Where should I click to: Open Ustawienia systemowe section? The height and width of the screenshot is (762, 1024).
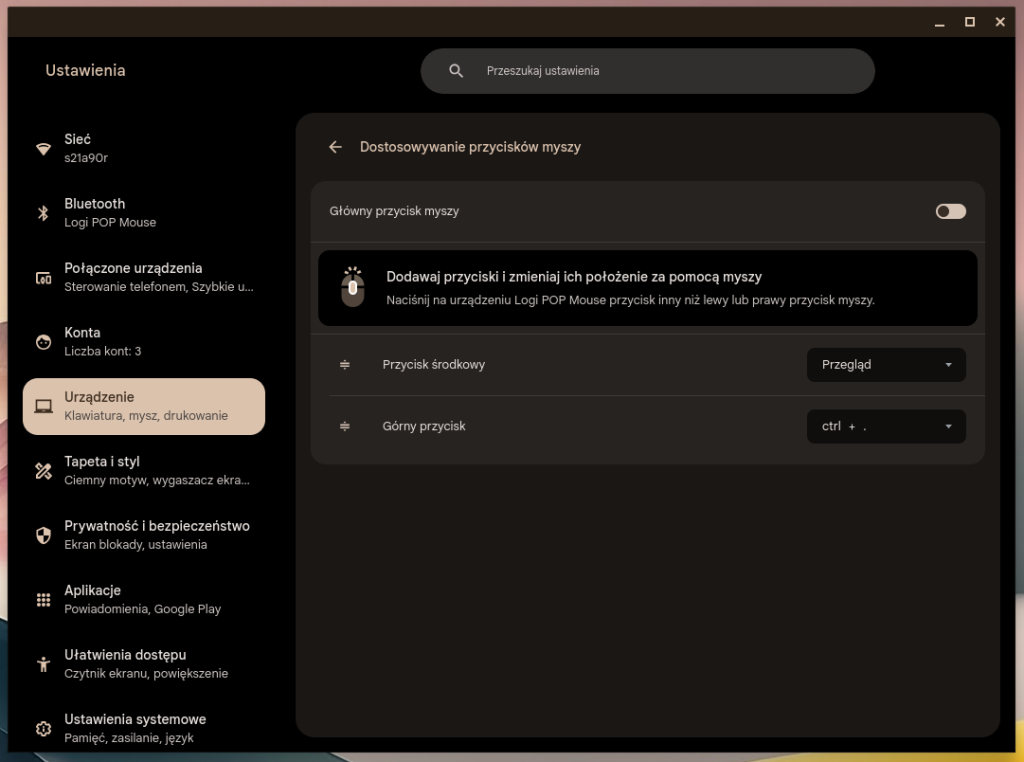click(x=144, y=729)
